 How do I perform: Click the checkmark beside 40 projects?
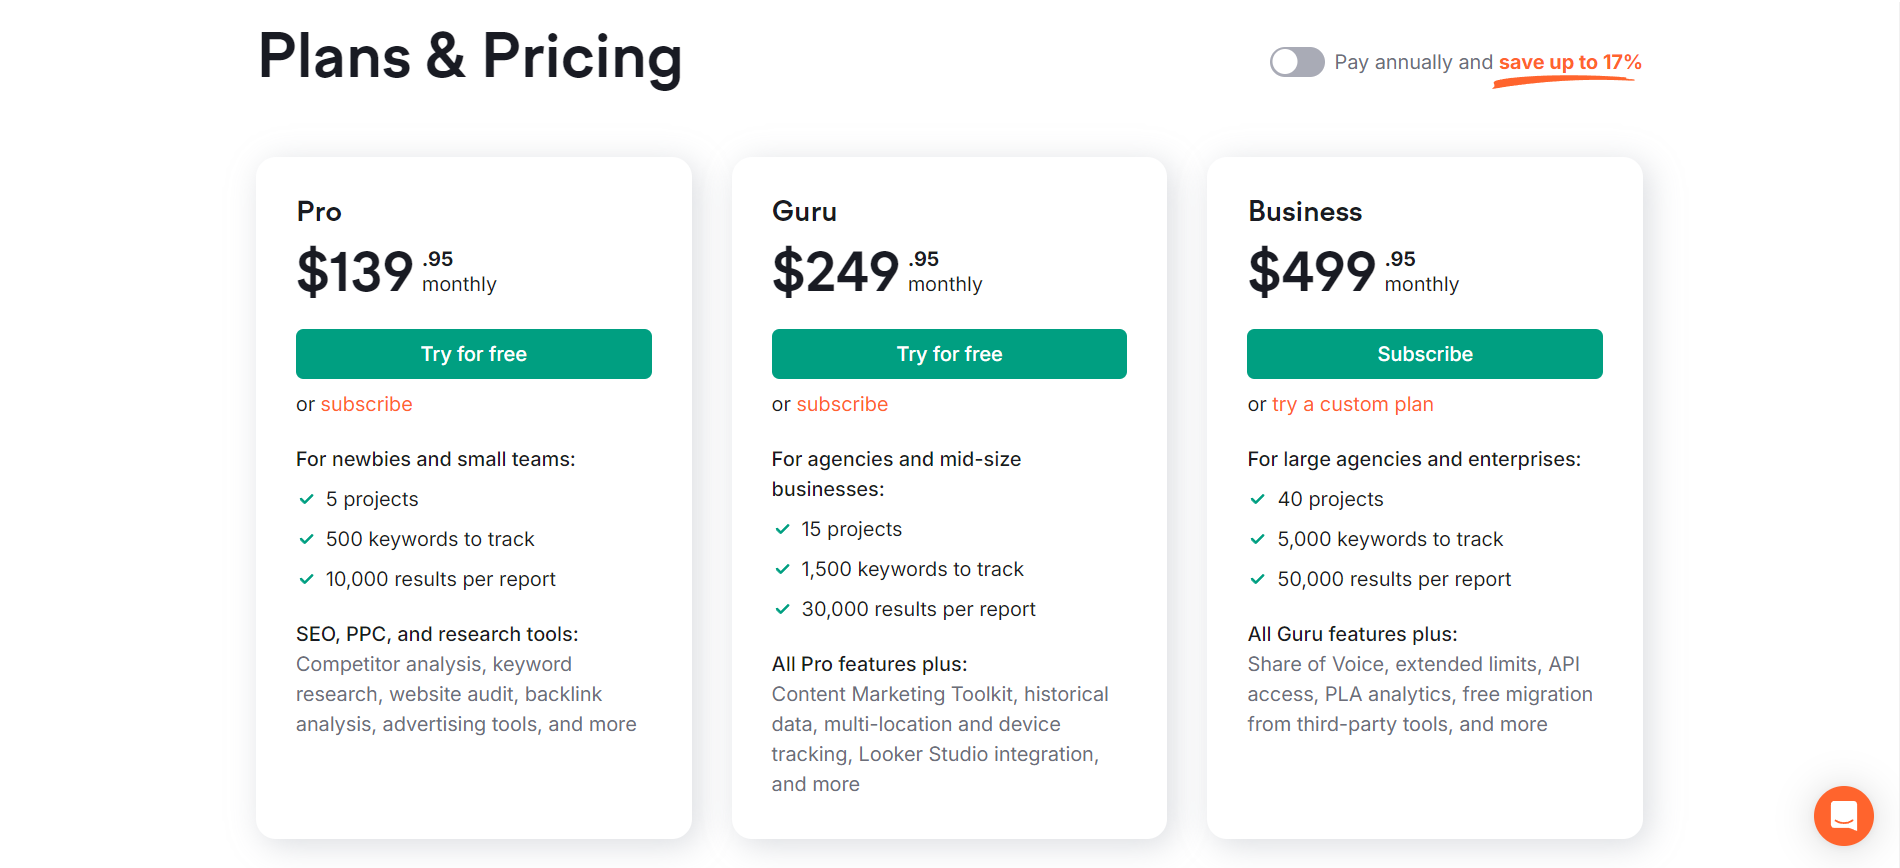1257,499
